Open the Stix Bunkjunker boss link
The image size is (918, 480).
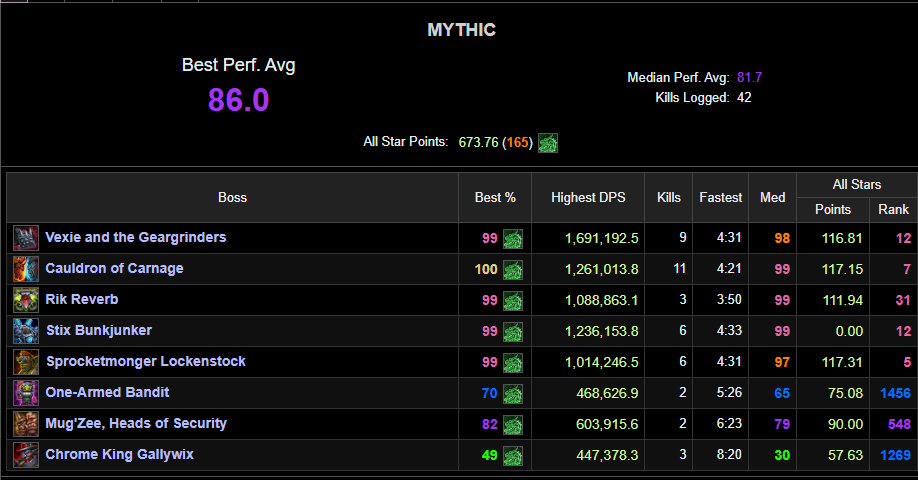(x=99, y=330)
